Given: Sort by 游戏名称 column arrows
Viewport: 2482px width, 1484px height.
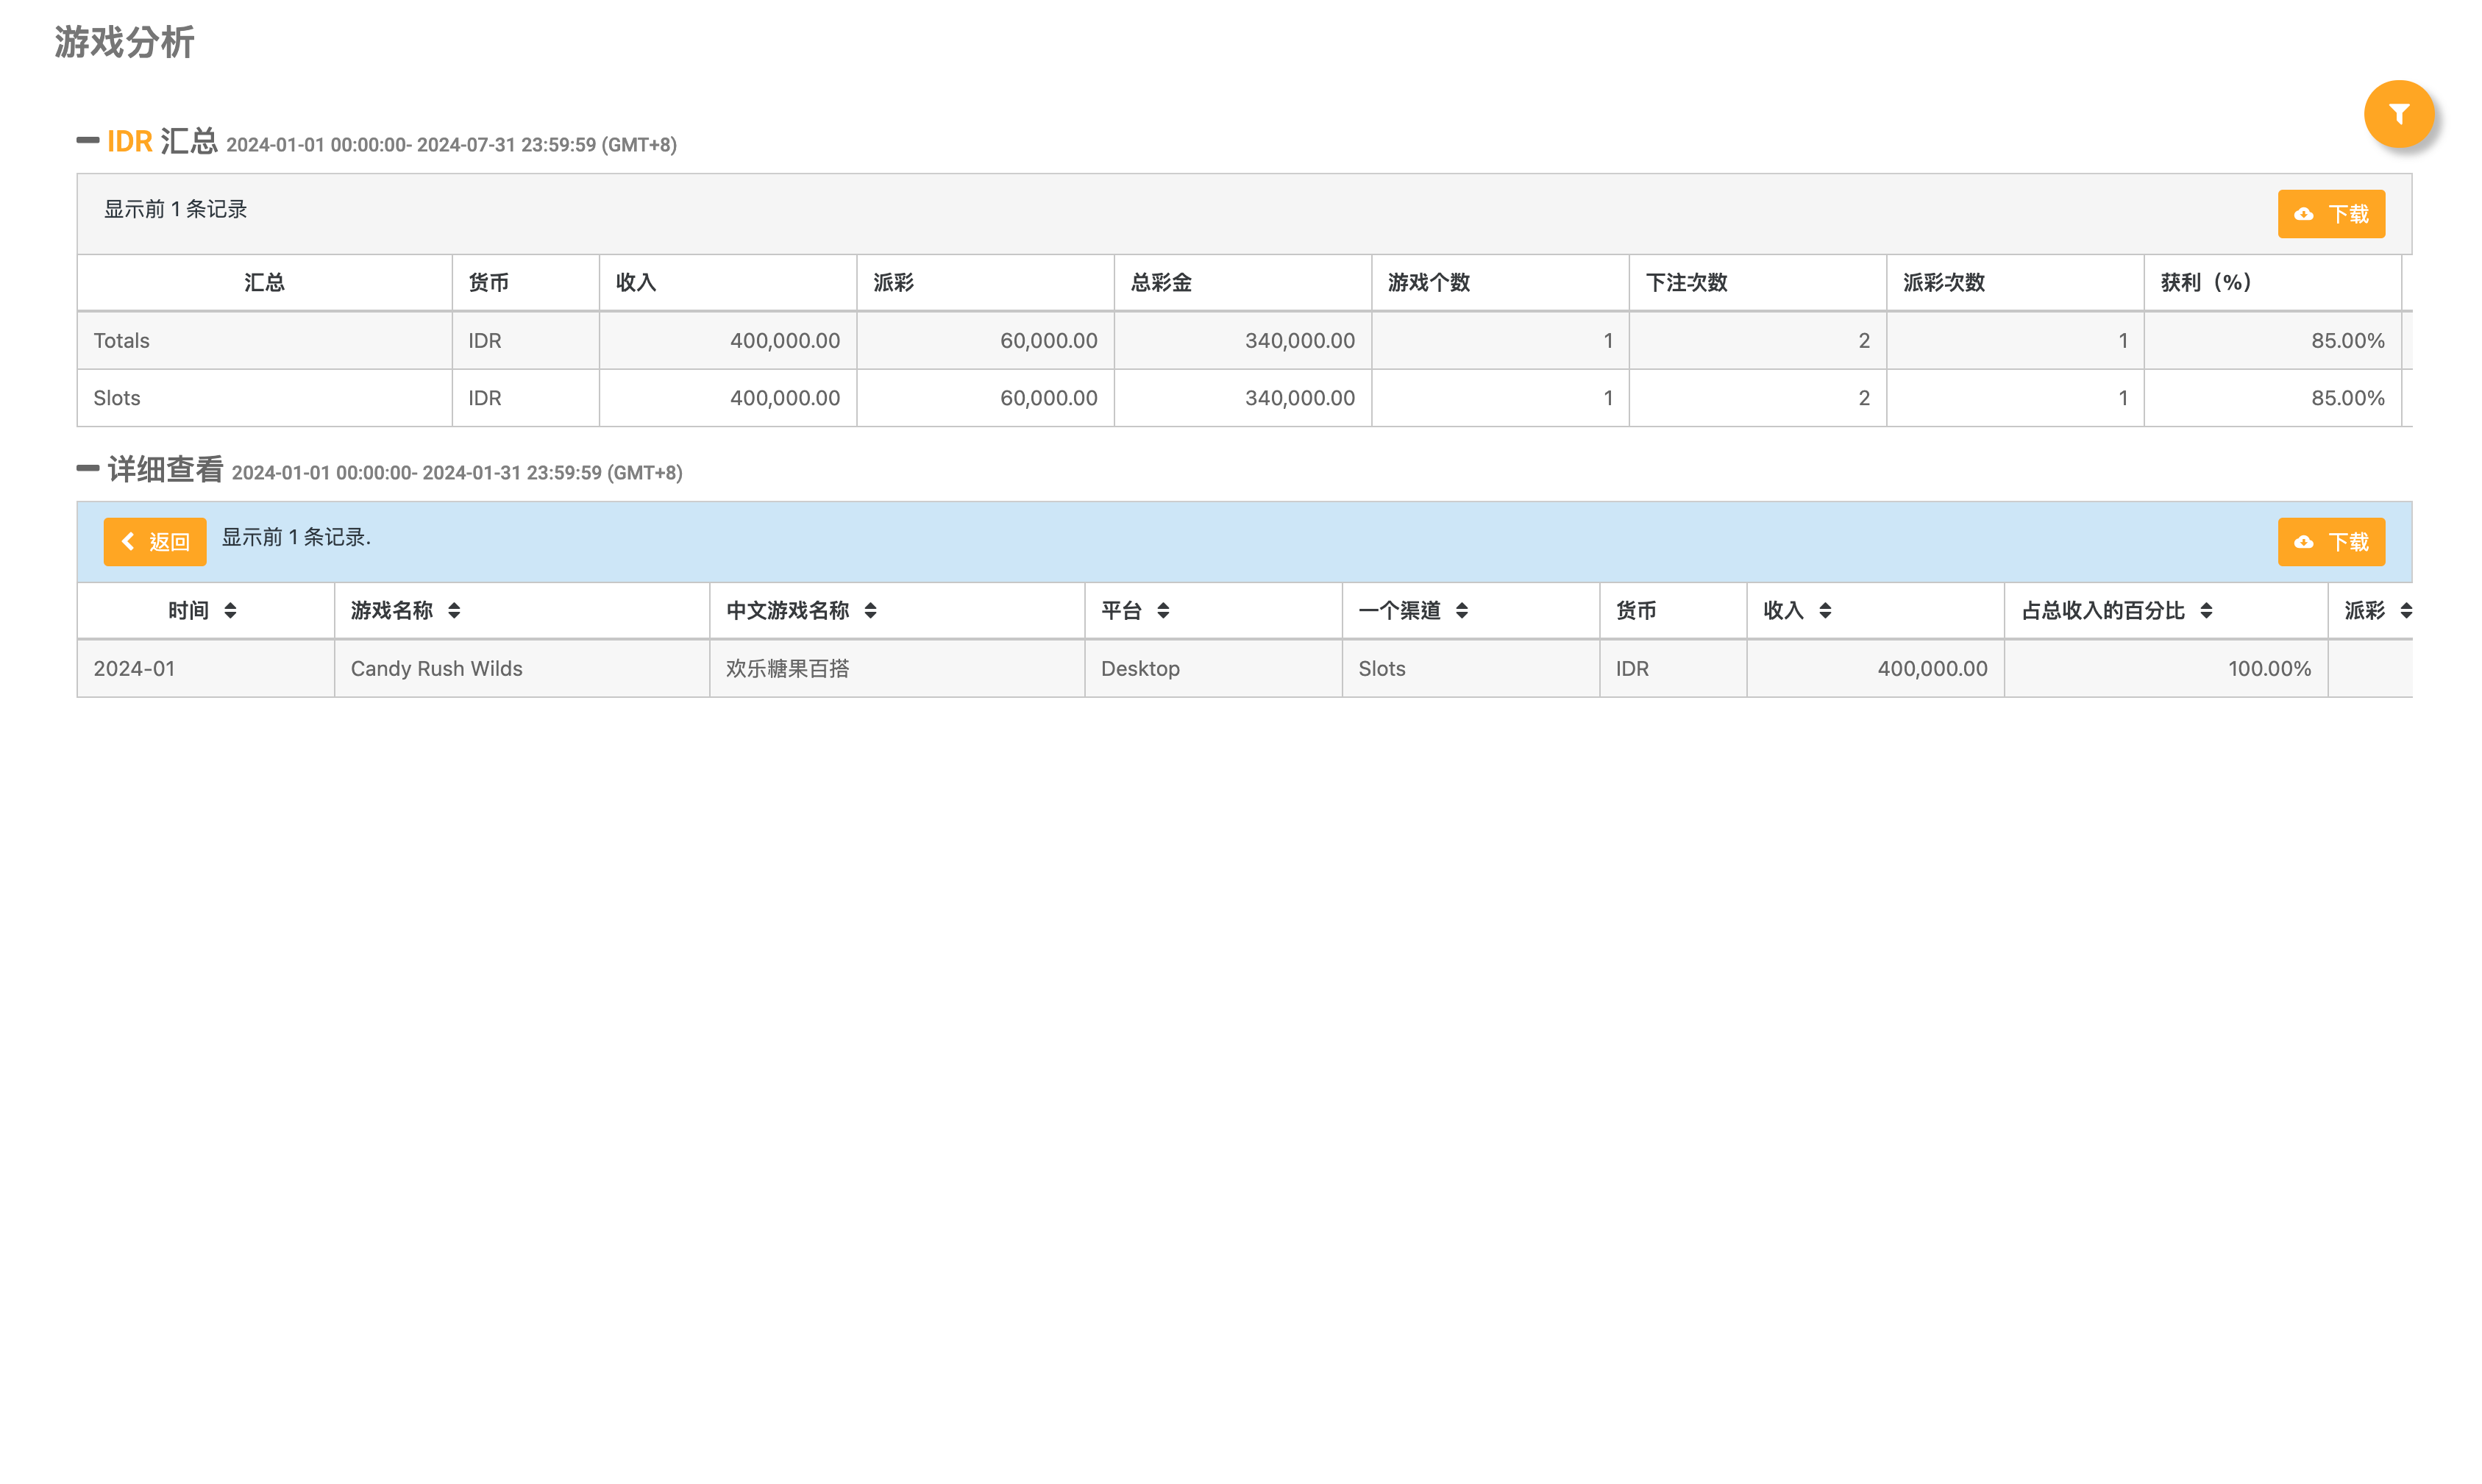Looking at the screenshot, I should pos(454,611).
